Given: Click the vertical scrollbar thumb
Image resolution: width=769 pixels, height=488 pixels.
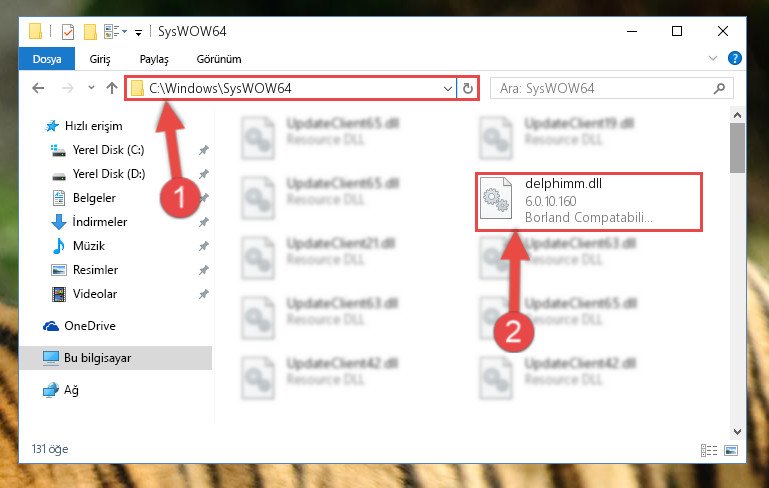Looking at the screenshot, I should click(737, 148).
